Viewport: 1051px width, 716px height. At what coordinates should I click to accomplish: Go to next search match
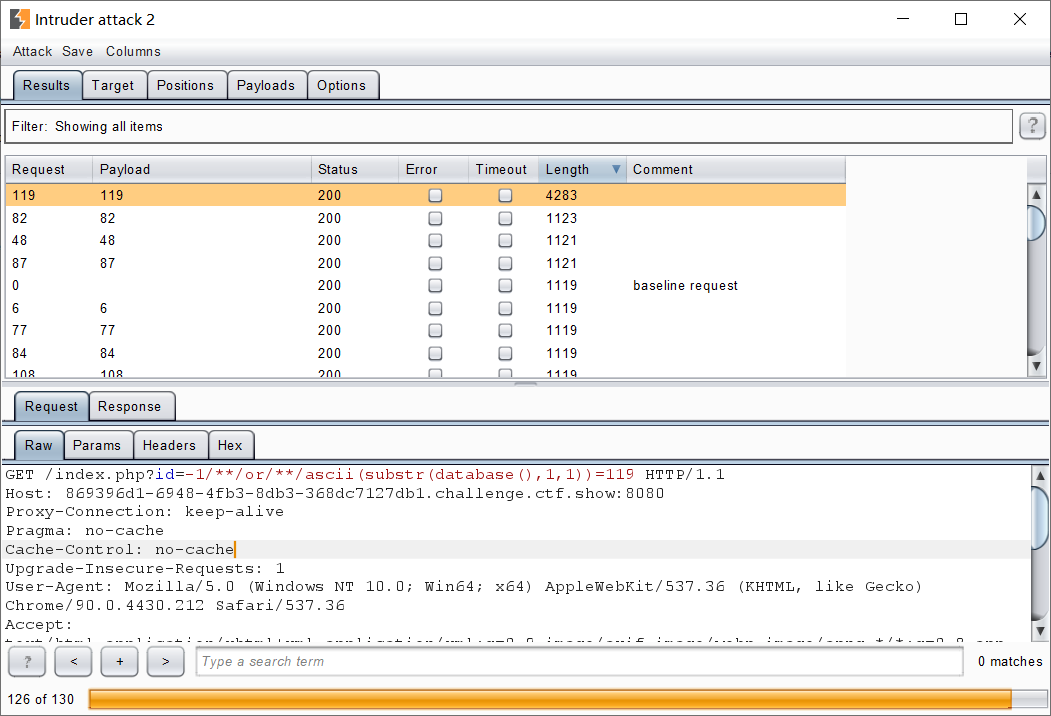pos(166,662)
